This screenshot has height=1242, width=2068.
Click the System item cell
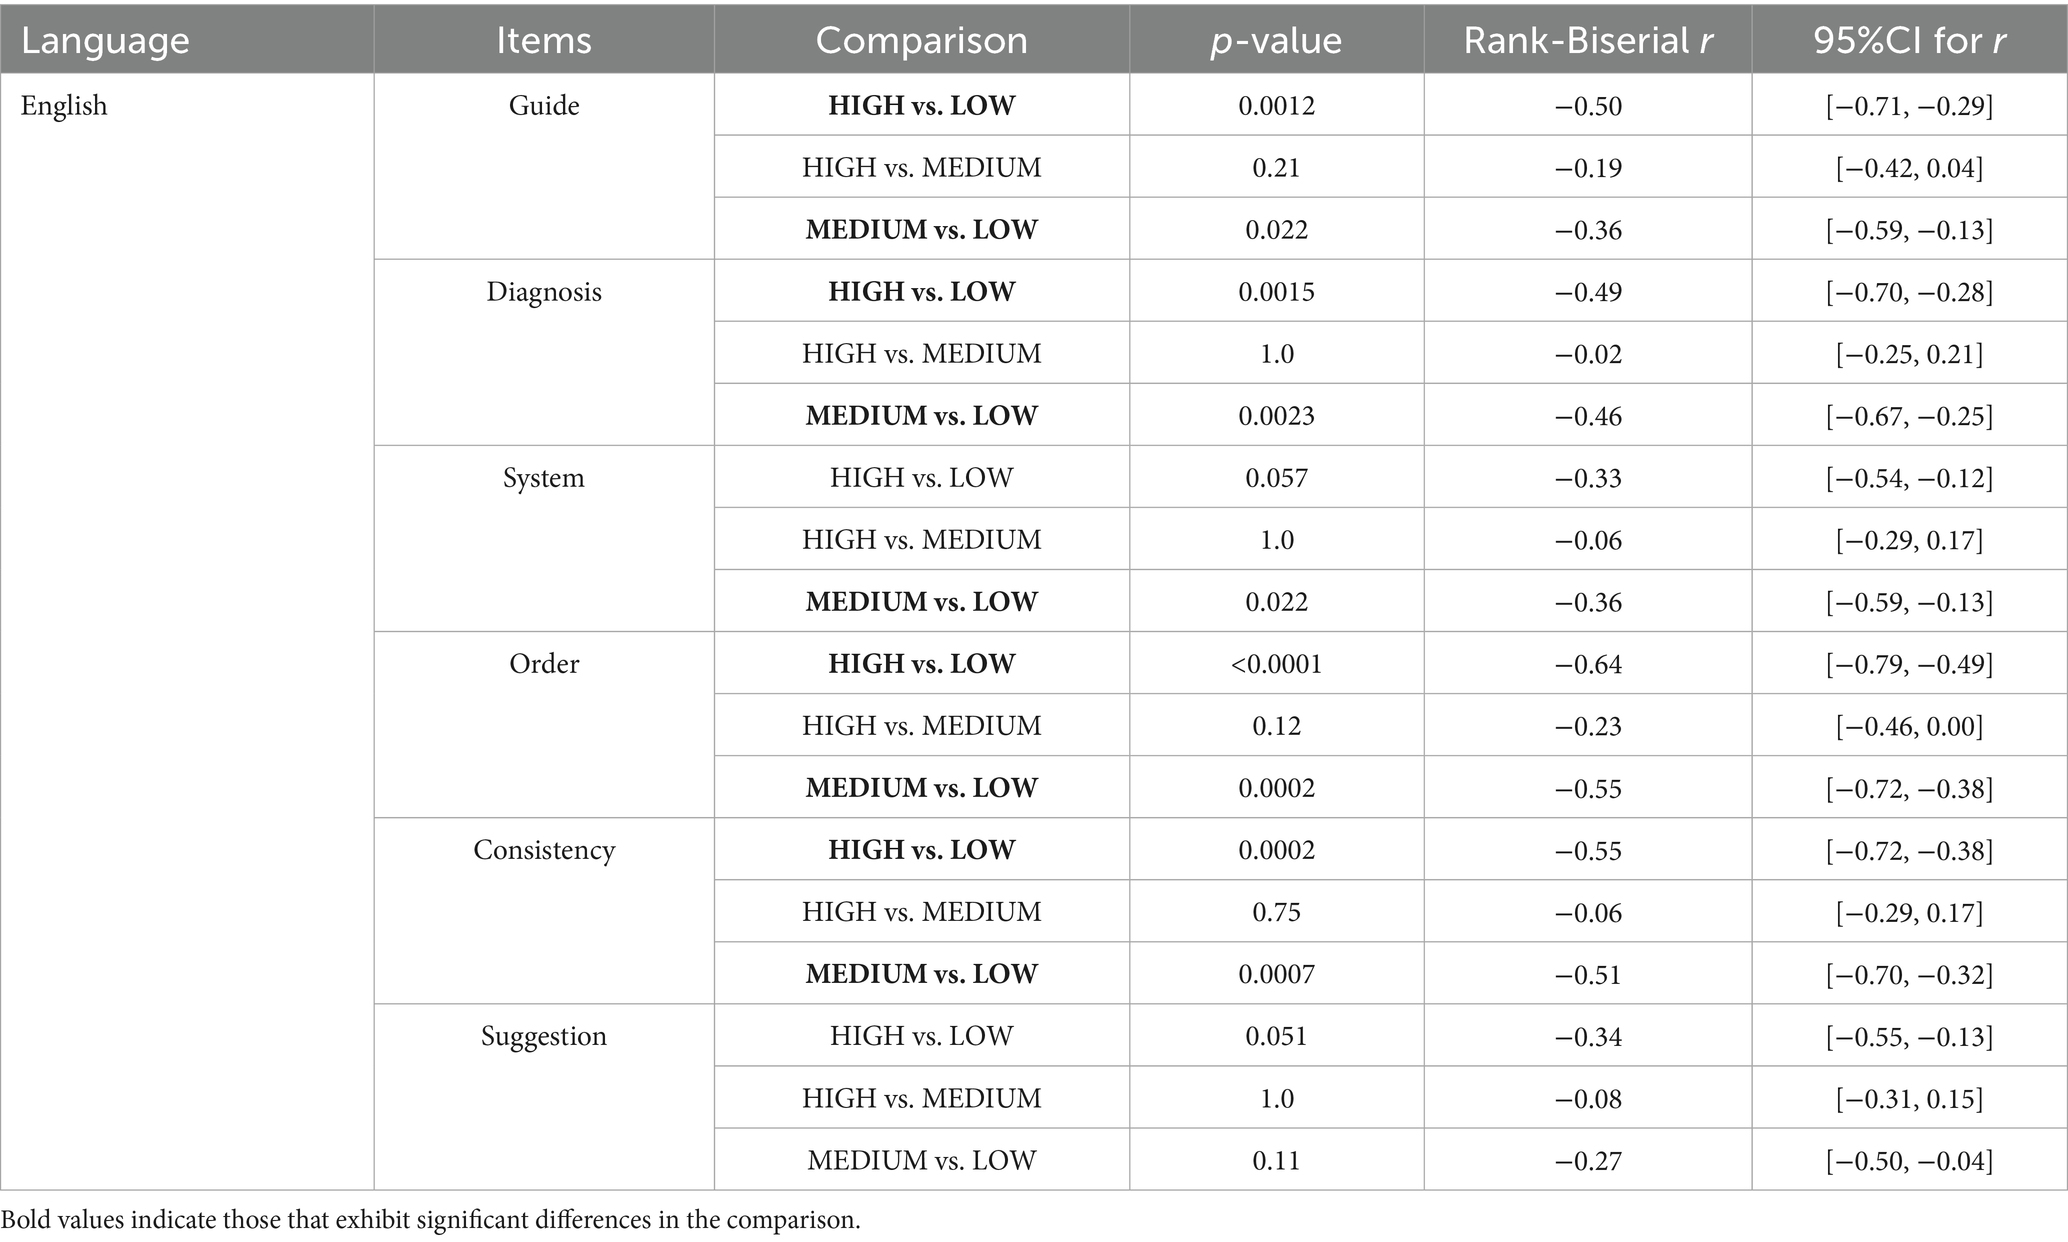coord(544,478)
